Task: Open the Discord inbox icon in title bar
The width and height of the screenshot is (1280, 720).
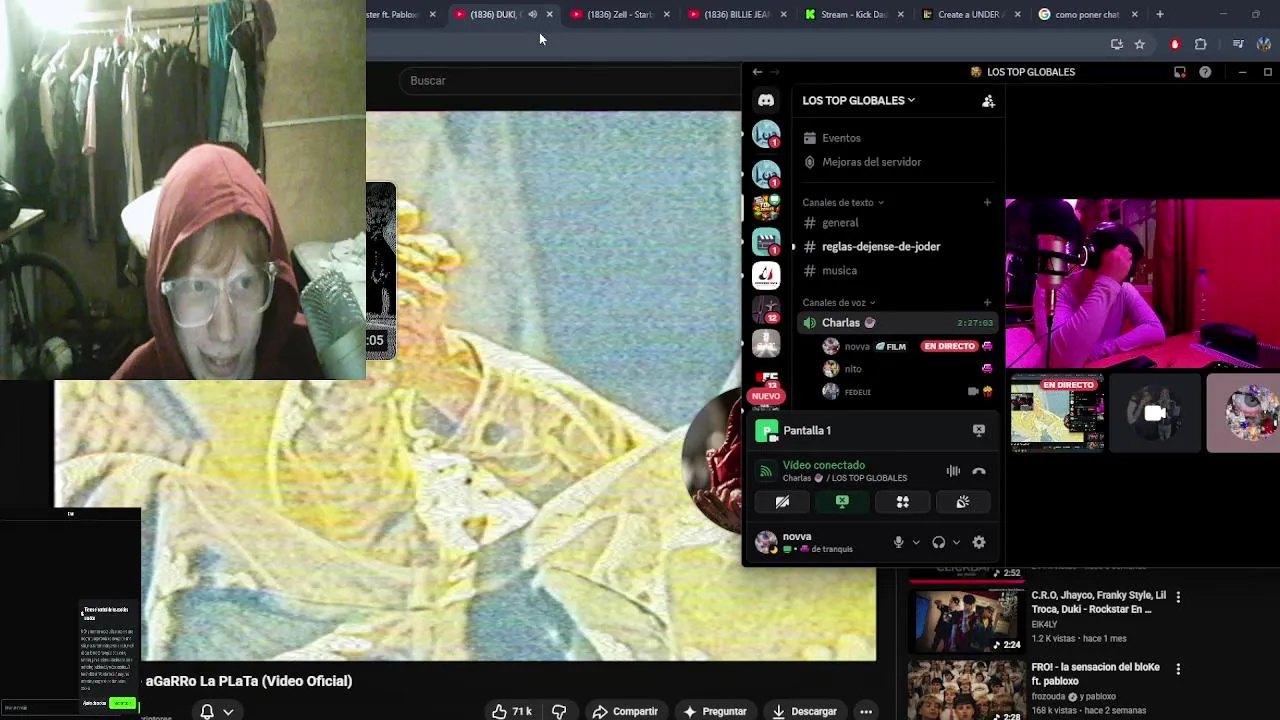Action: coord(1180,72)
